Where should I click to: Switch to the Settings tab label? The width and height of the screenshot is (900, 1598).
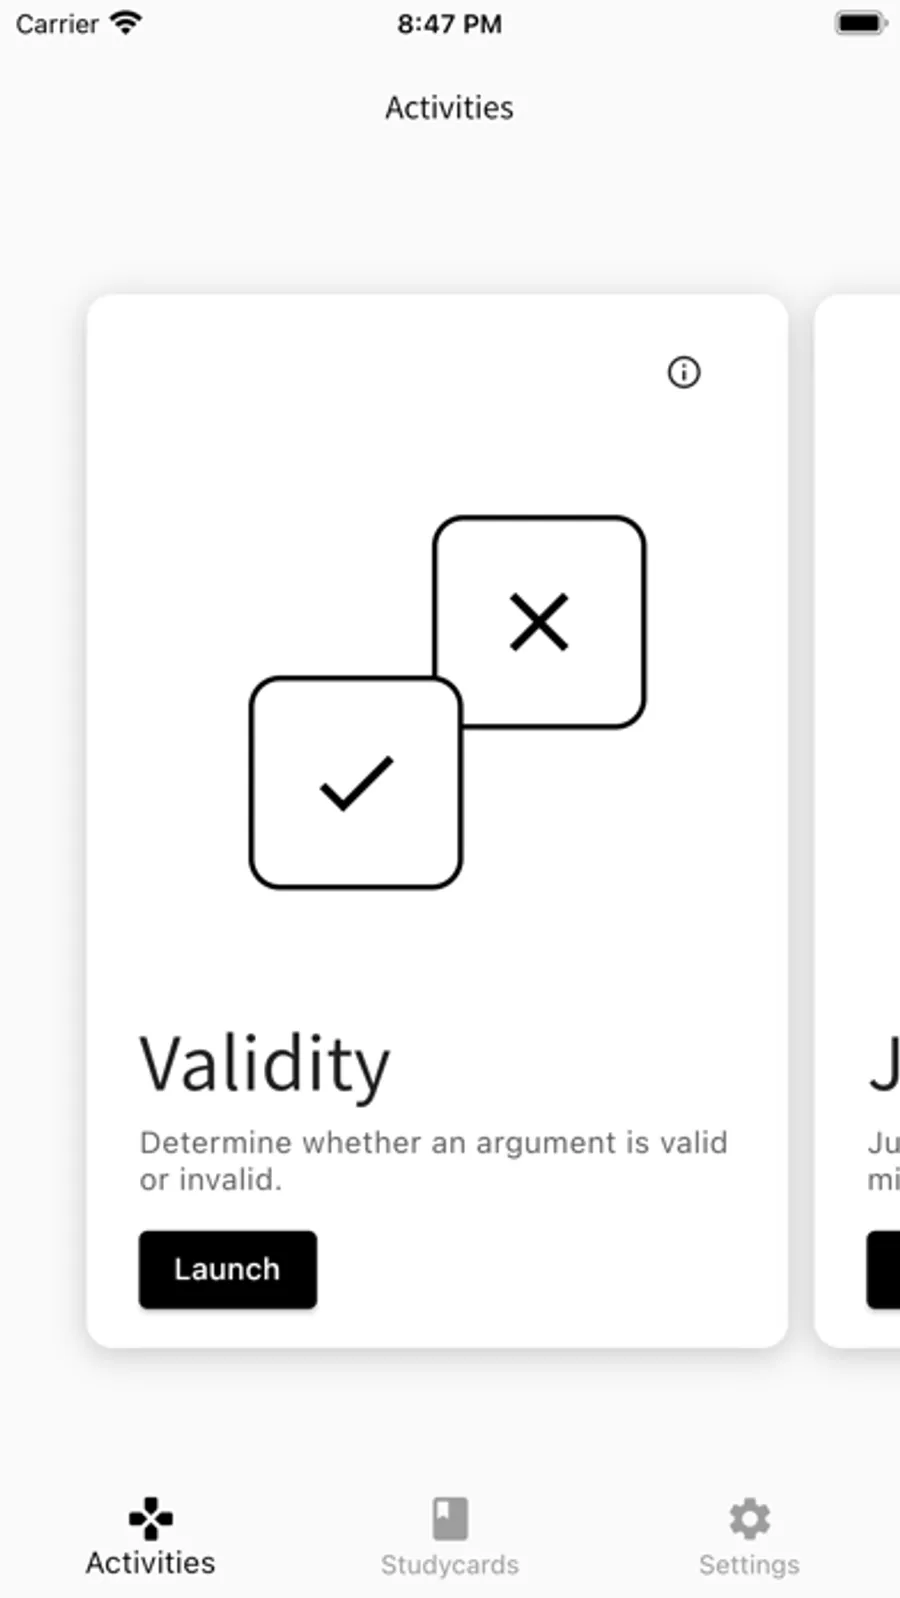point(749,1564)
